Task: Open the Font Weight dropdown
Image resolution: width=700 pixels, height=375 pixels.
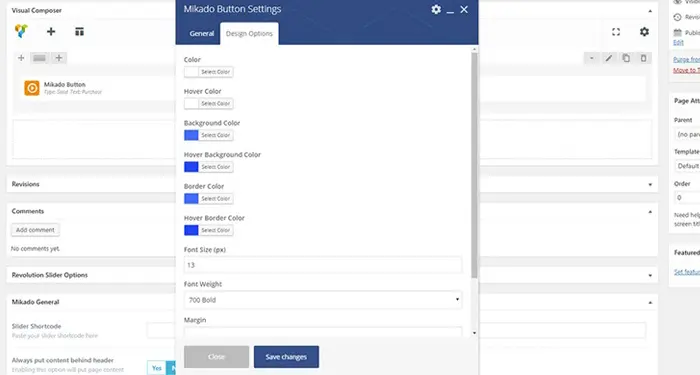Action: pyautogui.click(x=323, y=300)
